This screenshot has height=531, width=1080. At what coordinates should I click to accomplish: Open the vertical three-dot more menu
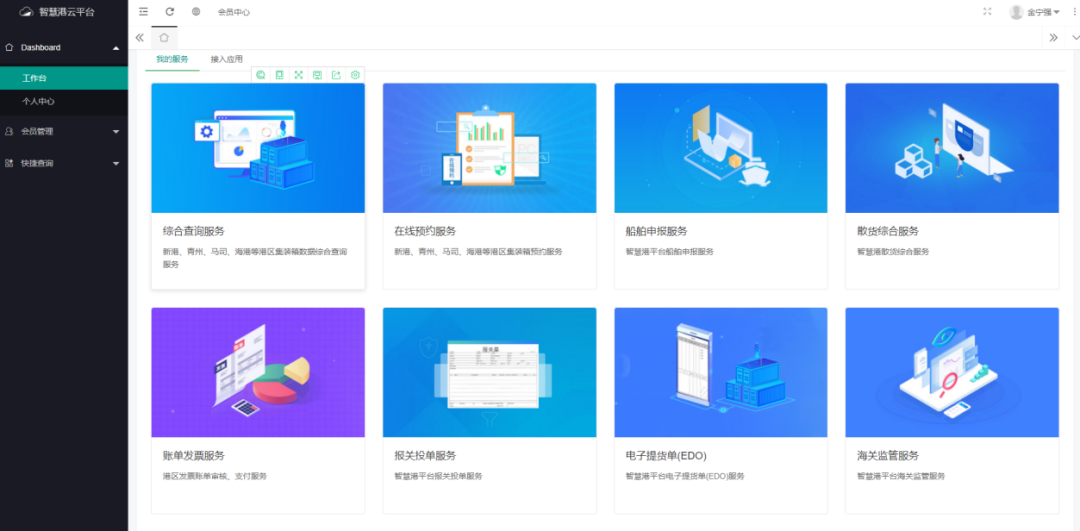coord(1074,12)
